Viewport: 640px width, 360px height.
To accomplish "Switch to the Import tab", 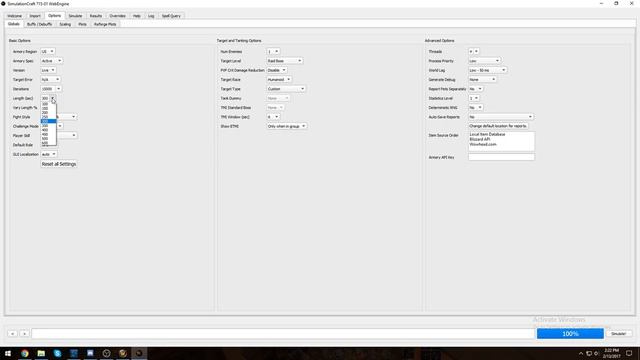I will [x=35, y=16].
